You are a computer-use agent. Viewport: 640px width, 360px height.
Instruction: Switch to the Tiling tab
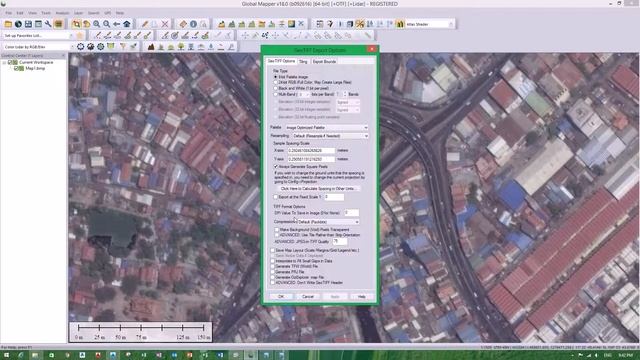(x=303, y=62)
